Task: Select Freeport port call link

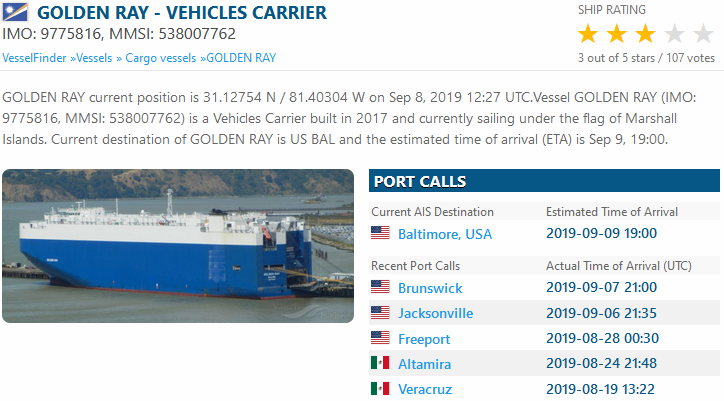Action: tap(424, 339)
